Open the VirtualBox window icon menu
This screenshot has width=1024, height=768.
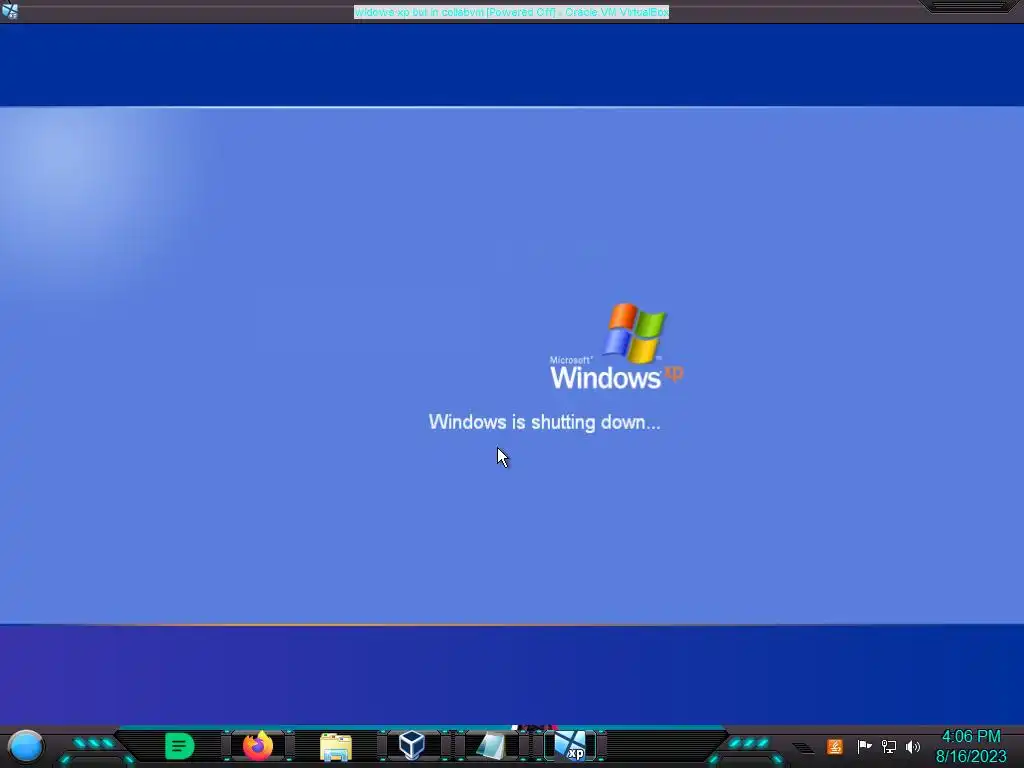pos(10,11)
